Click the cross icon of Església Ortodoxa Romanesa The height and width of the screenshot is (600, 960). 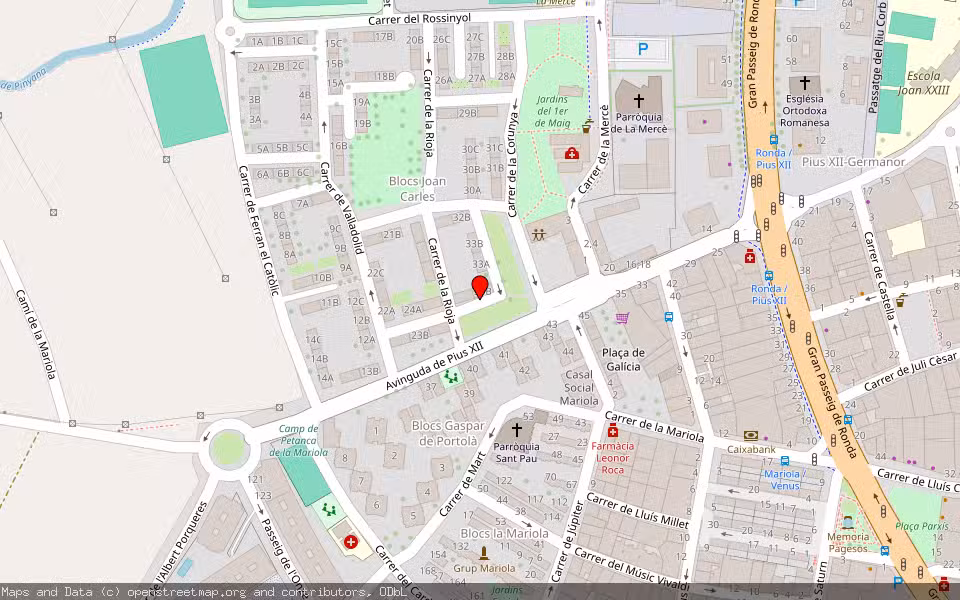pos(804,82)
